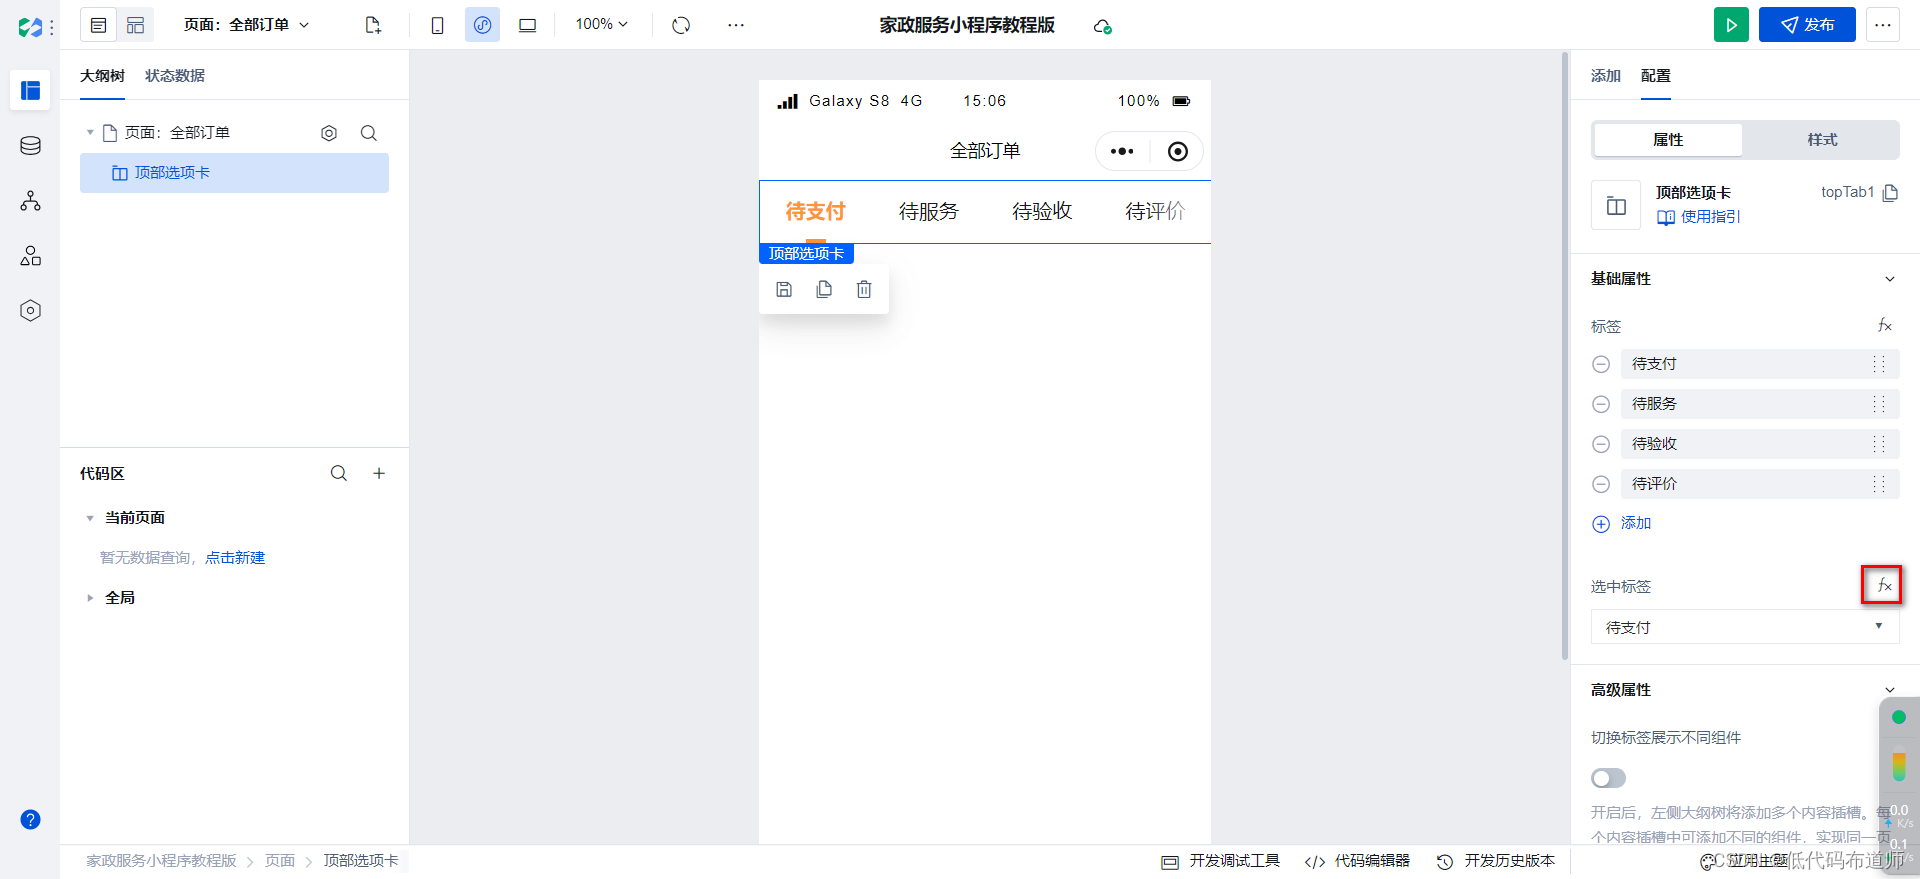Open the workflow sidebar icon

30,201
